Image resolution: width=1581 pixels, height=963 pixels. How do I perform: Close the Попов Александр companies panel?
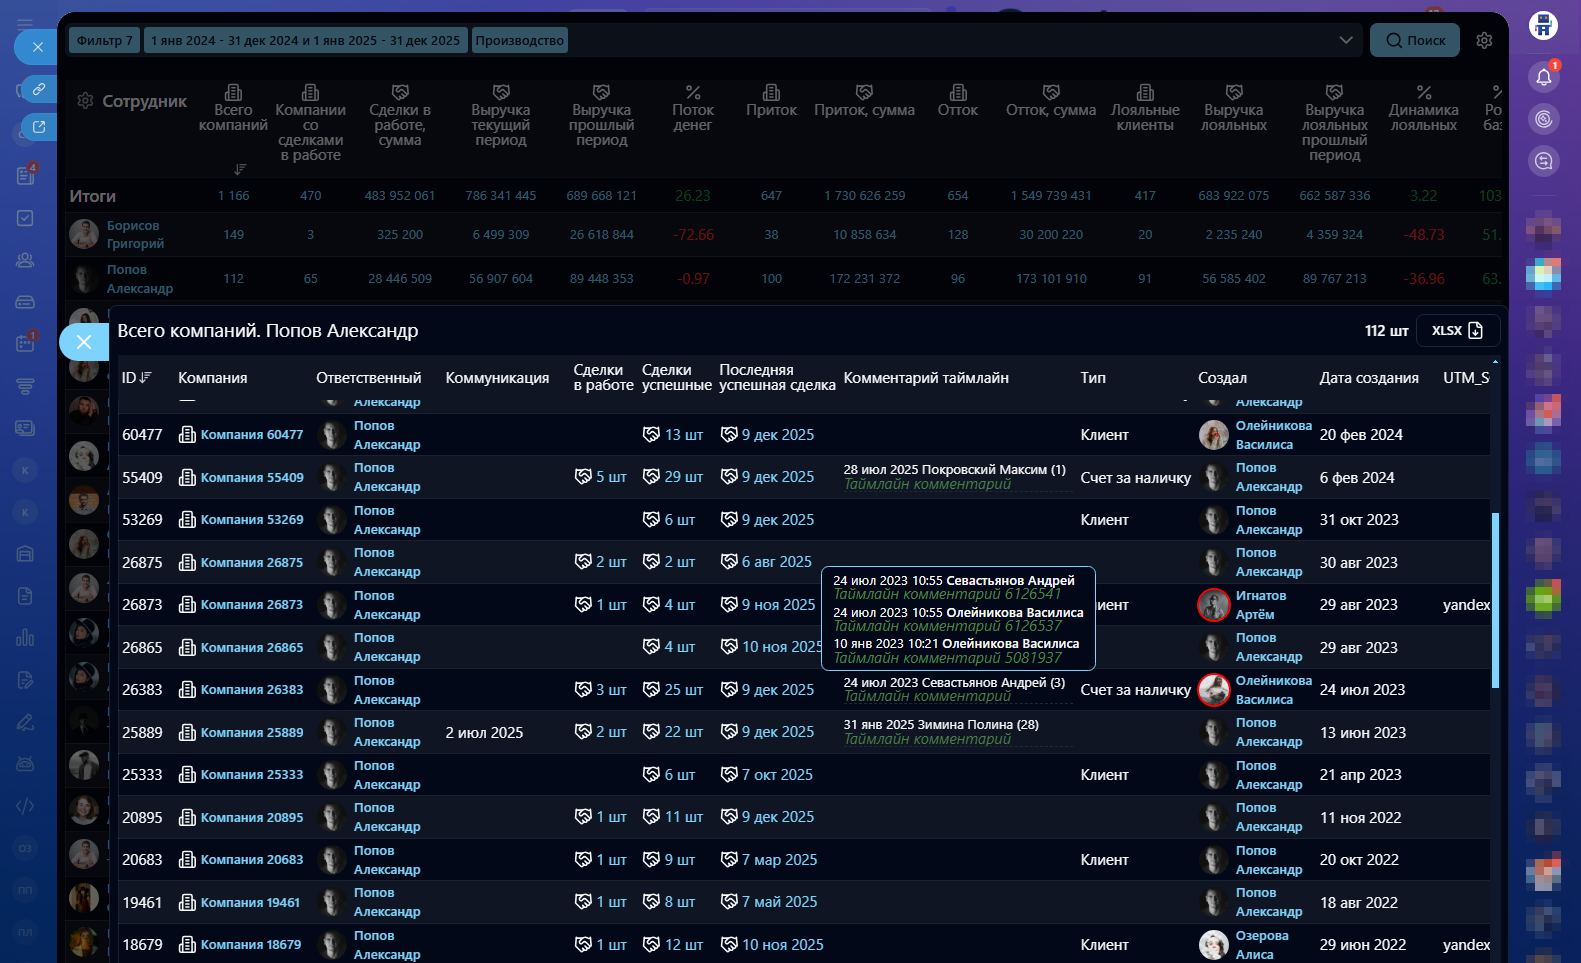[84, 342]
